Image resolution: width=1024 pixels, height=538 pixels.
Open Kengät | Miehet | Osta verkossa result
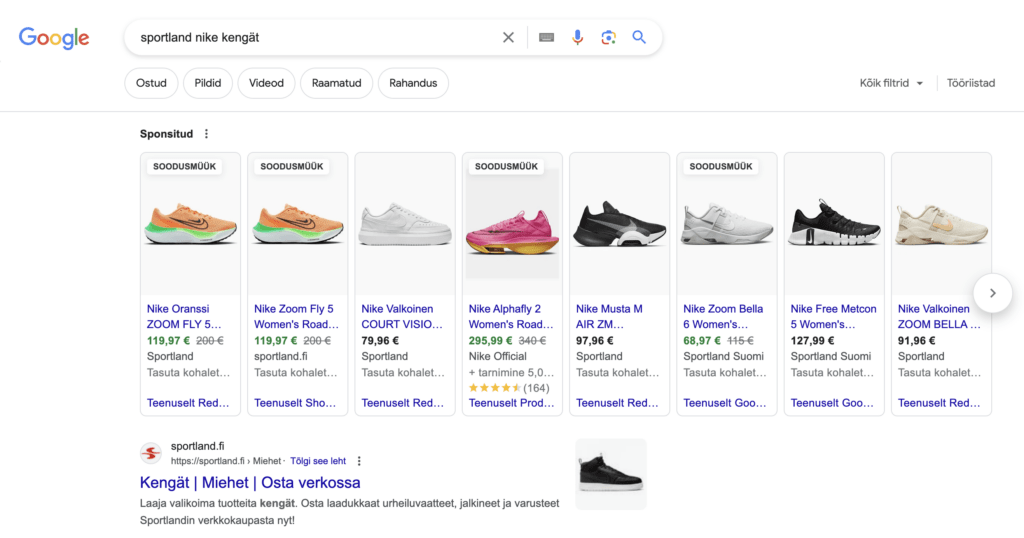click(x=250, y=483)
